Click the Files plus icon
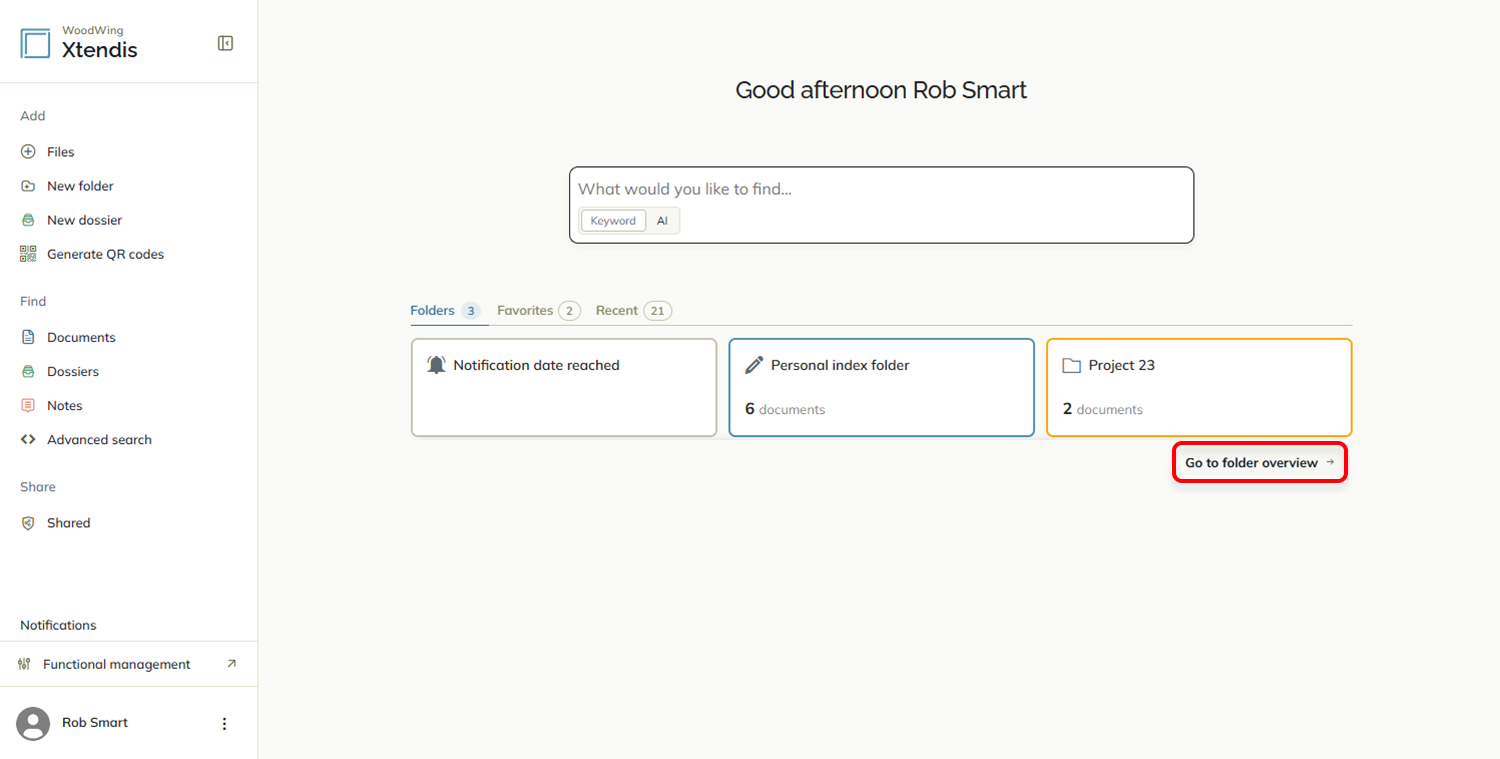This screenshot has width=1500, height=759. point(28,152)
